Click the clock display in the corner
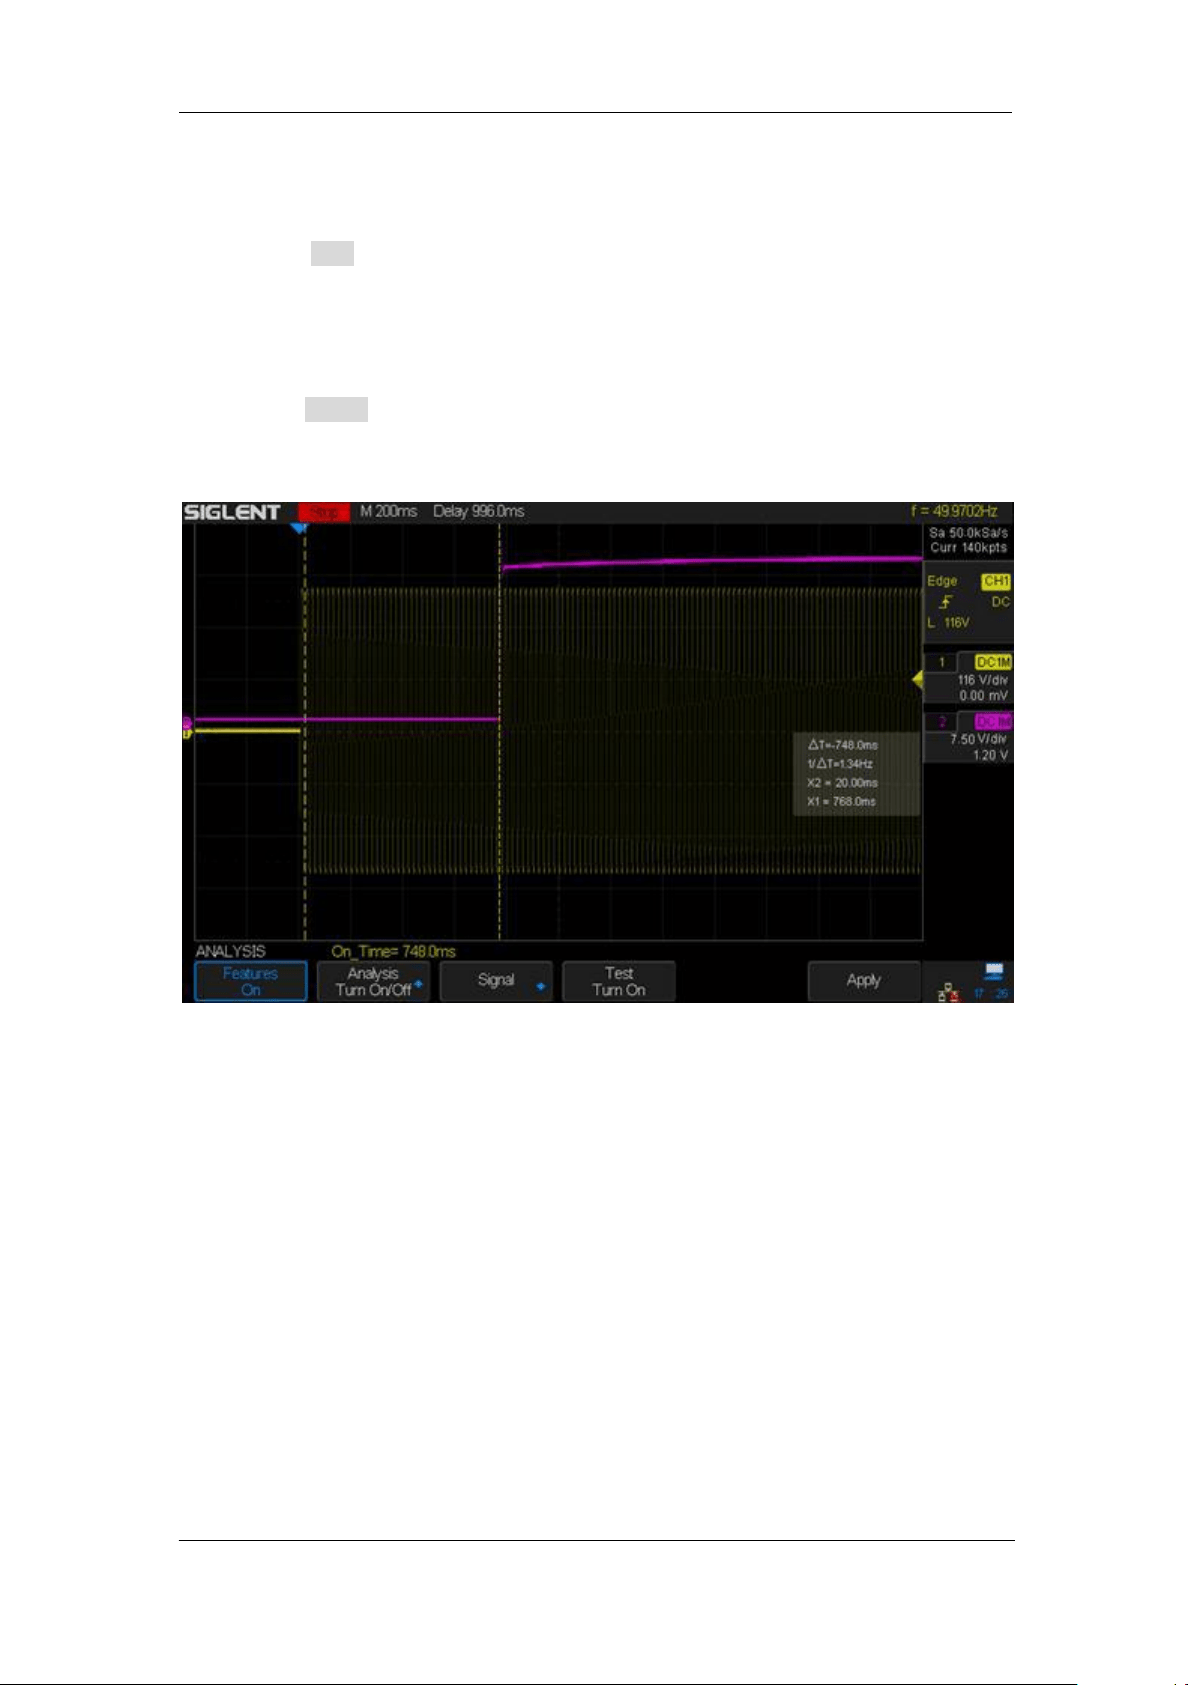 click(991, 994)
